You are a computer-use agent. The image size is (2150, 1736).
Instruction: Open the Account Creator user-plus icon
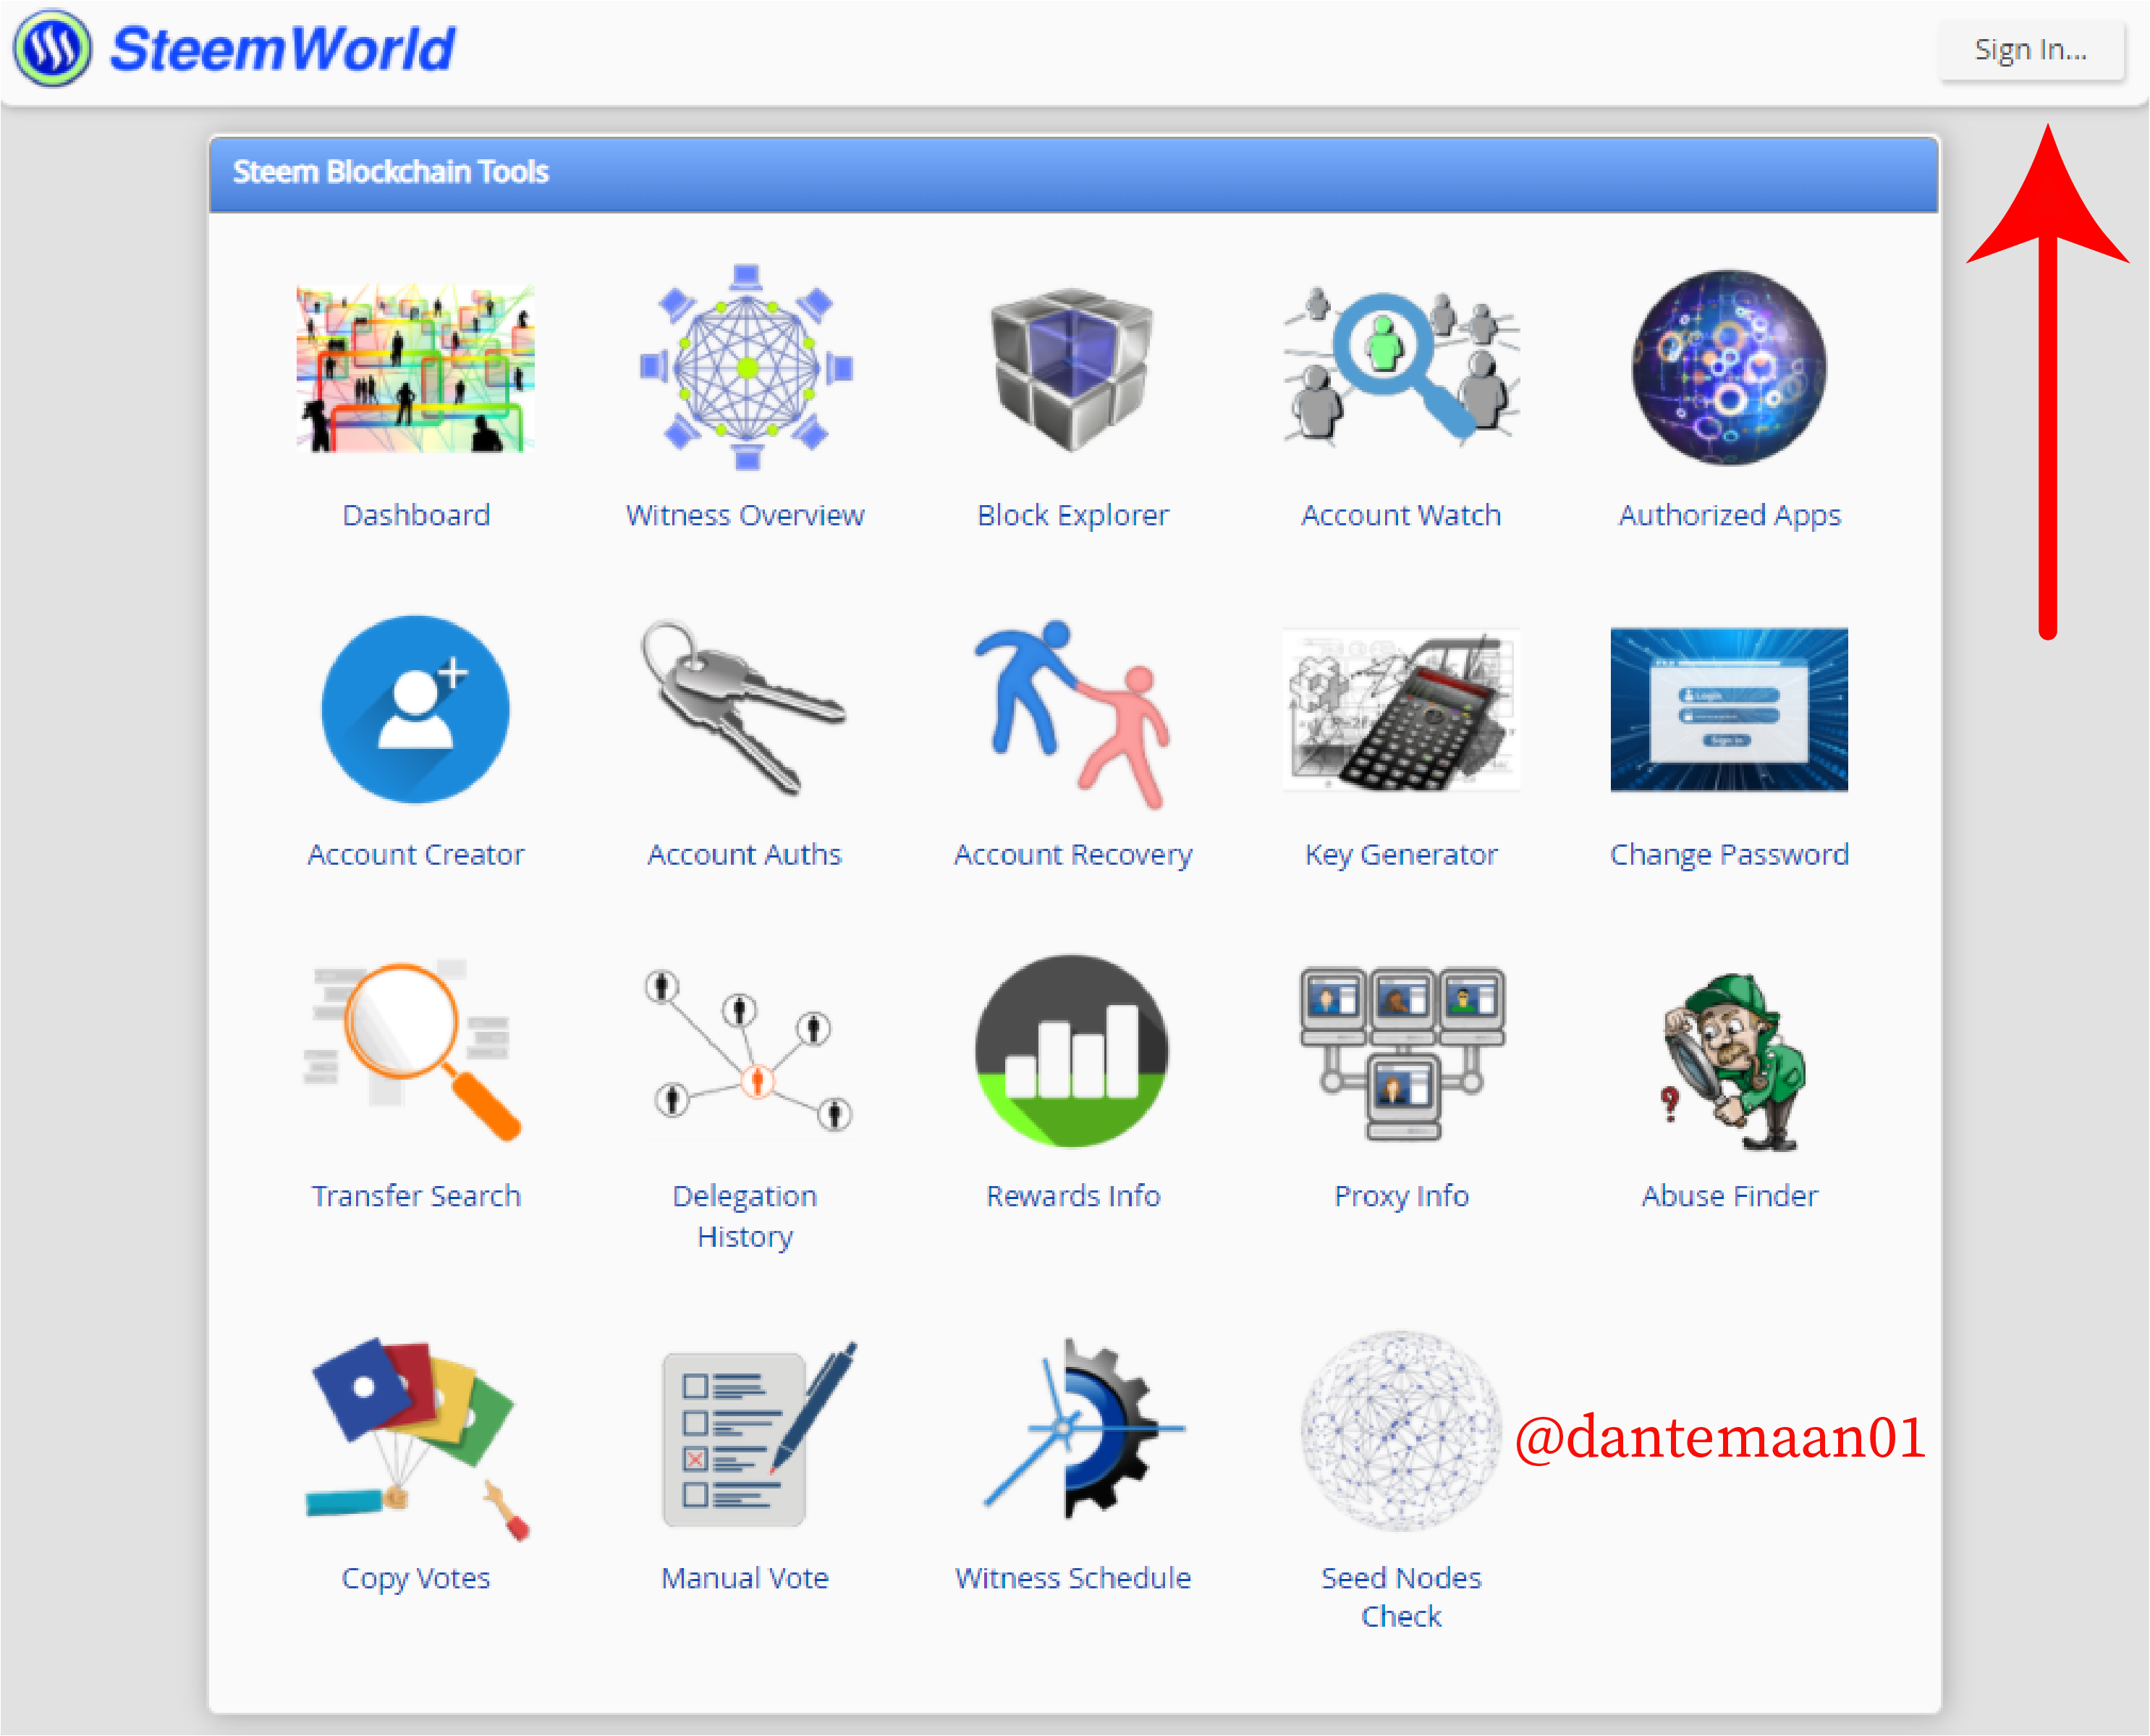416,709
